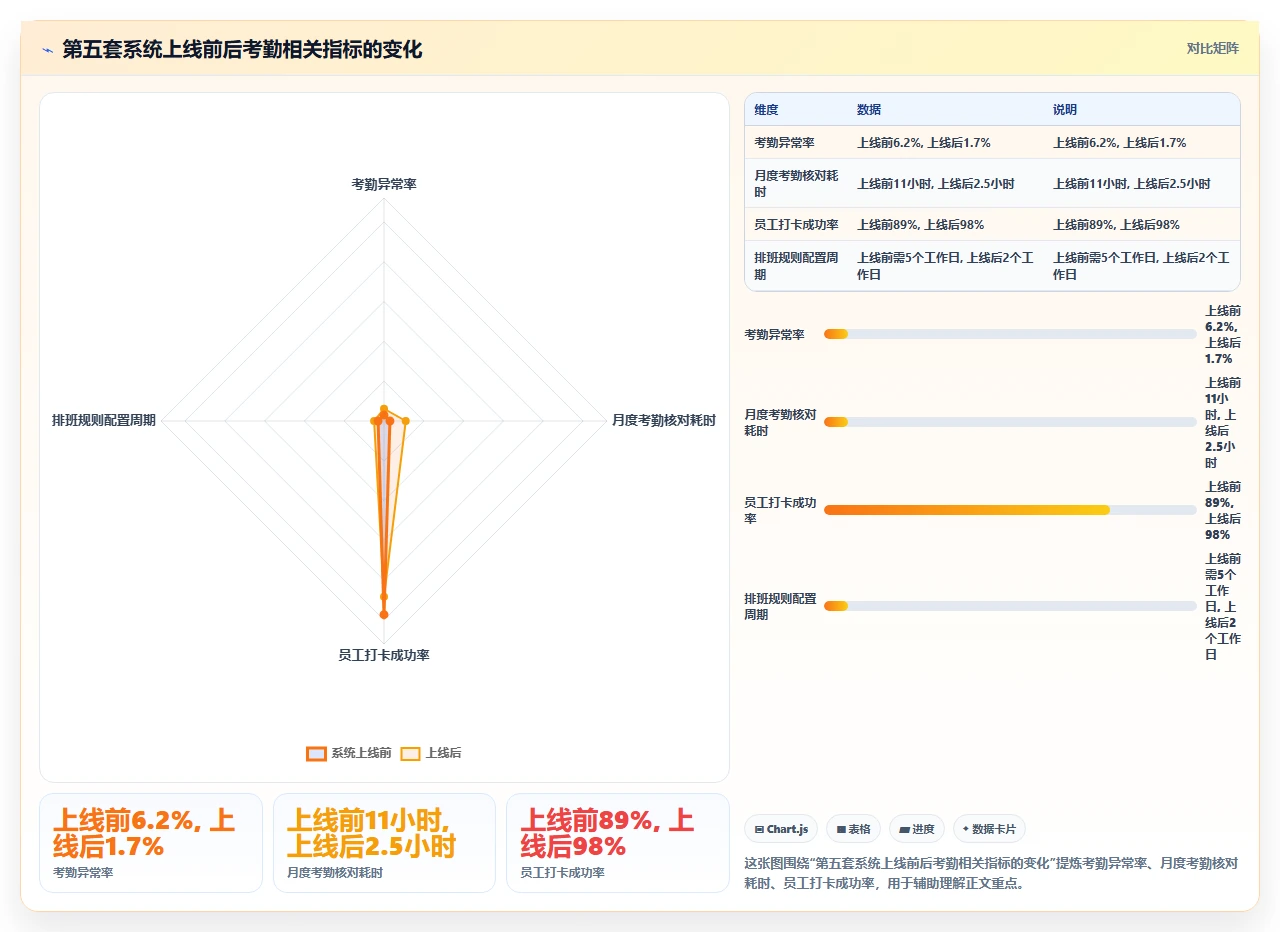Viewport: 1280px width, 932px height.
Task: Click the radar axis label 考勤异常率
Action: click(384, 184)
